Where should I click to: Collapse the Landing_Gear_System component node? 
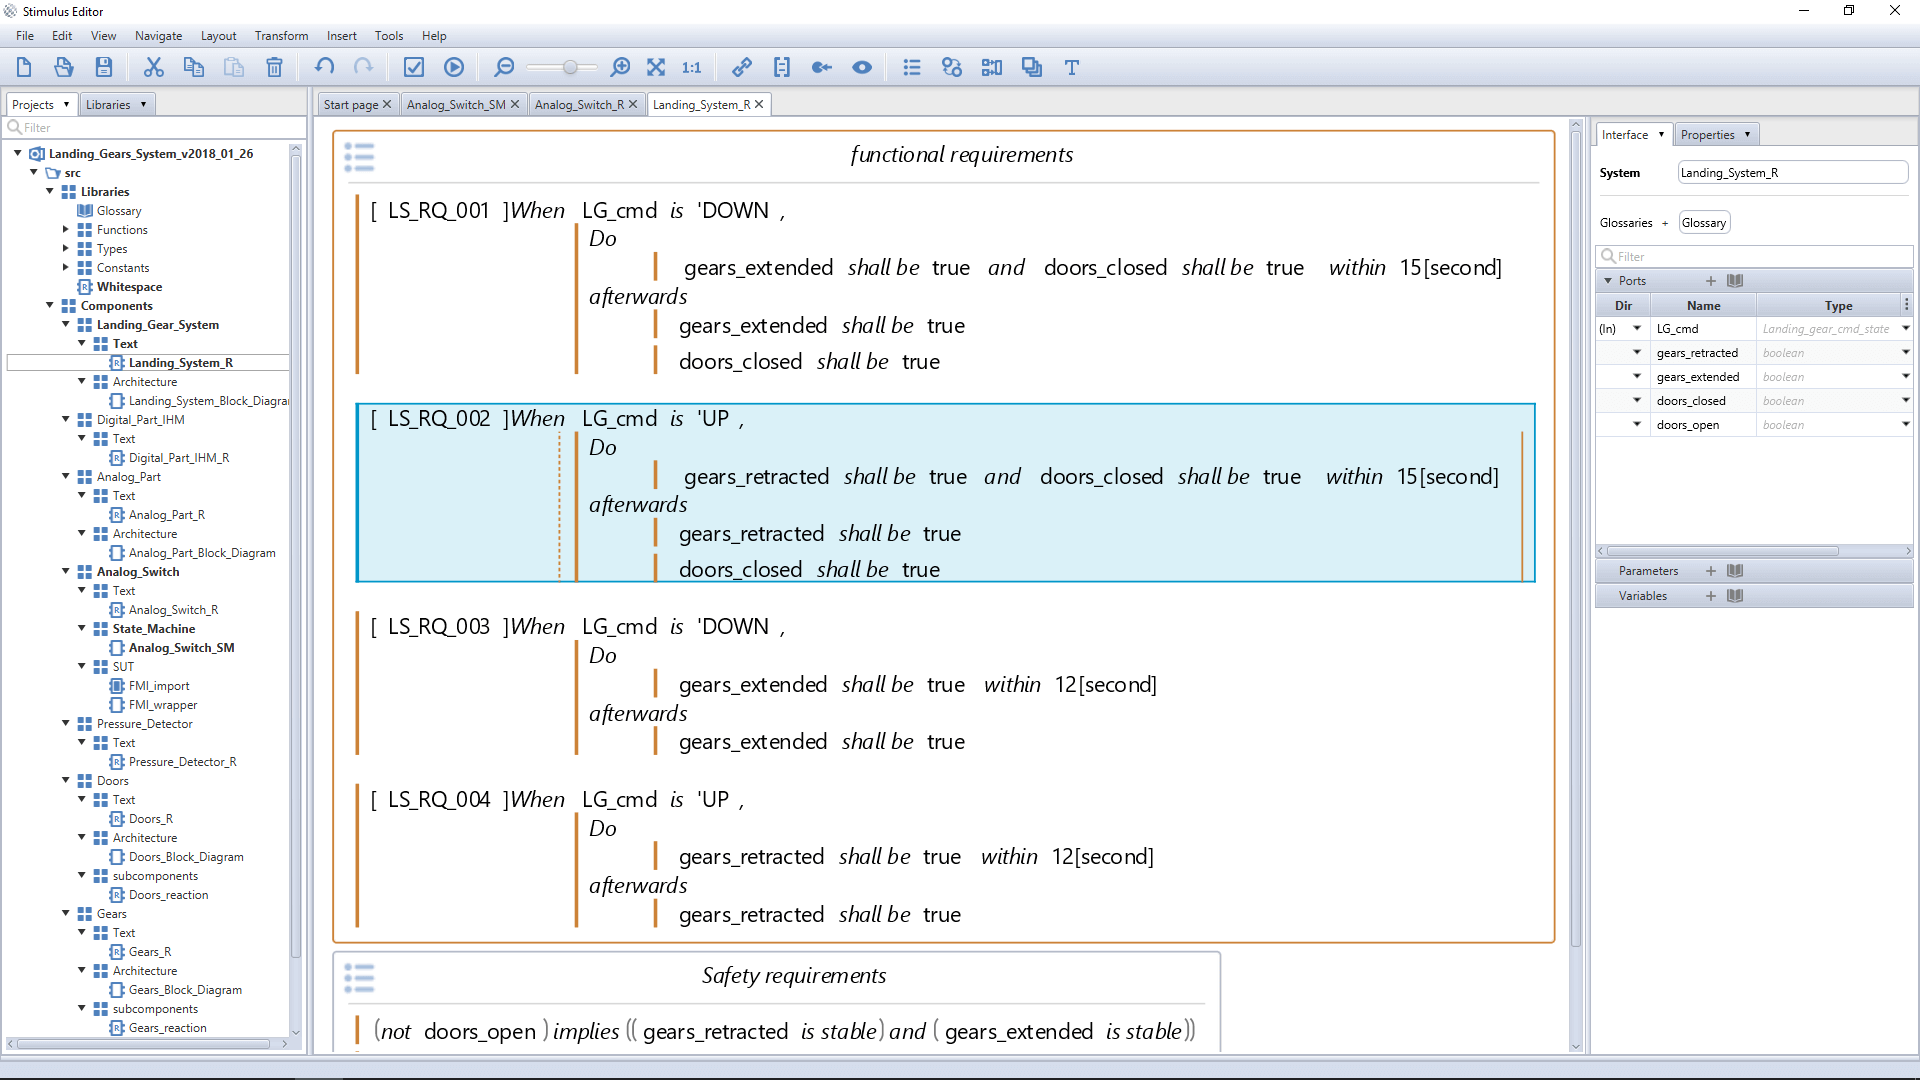coord(66,324)
